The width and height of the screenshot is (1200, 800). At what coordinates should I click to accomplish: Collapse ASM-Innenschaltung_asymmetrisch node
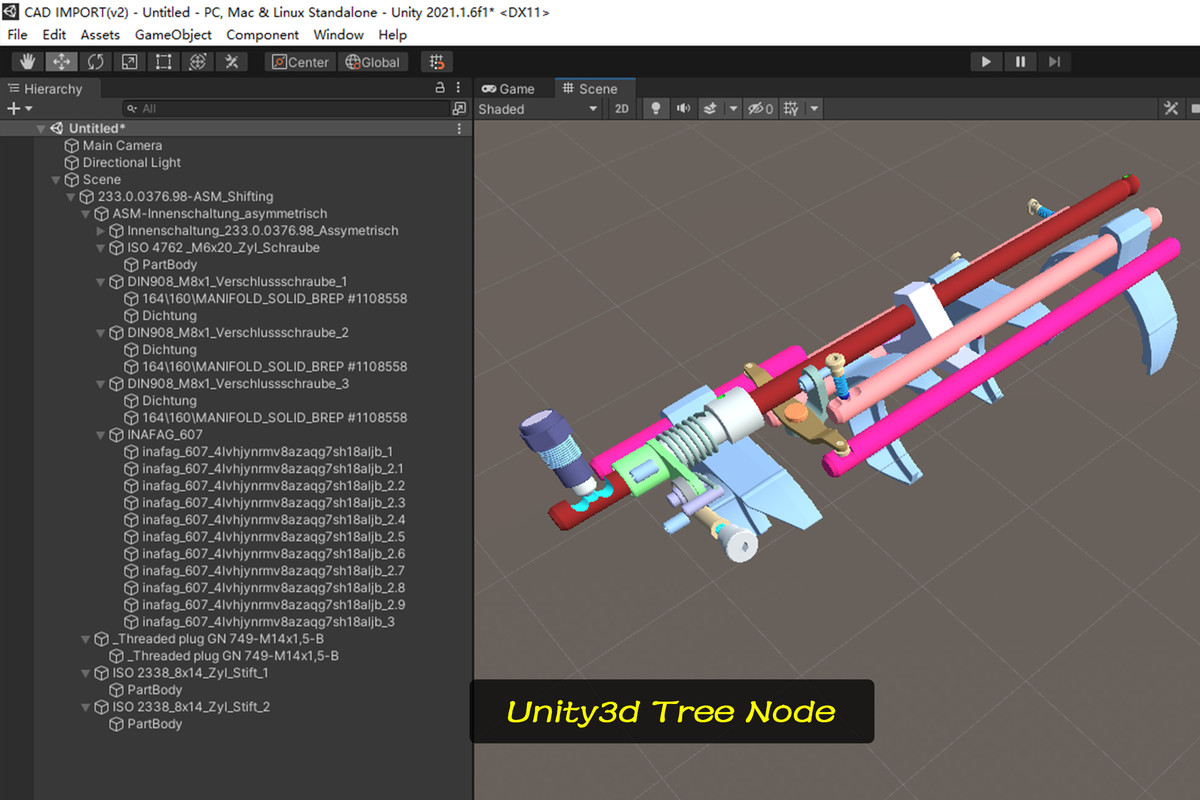pyautogui.click(x=86, y=214)
